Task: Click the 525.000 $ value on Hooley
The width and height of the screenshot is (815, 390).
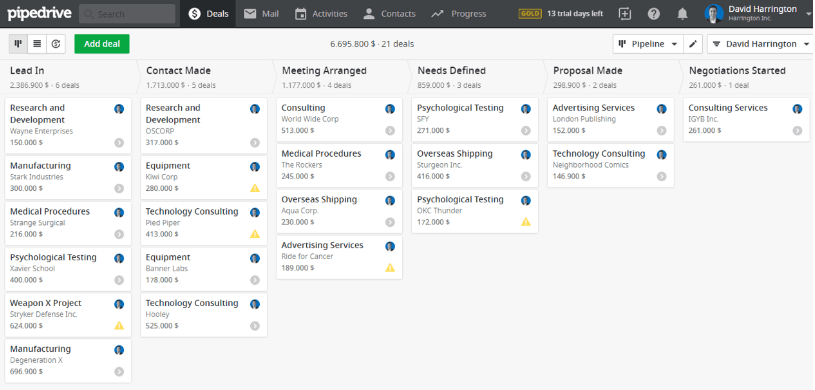Action: click(x=162, y=326)
